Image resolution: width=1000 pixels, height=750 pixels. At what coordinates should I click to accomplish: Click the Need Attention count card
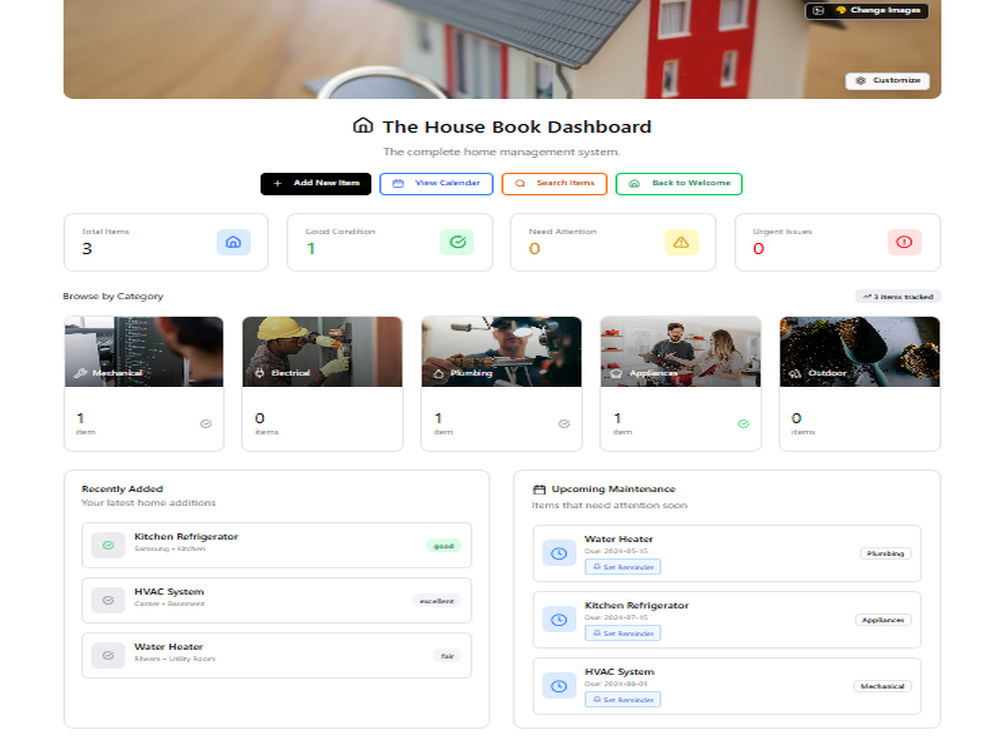click(613, 242)
